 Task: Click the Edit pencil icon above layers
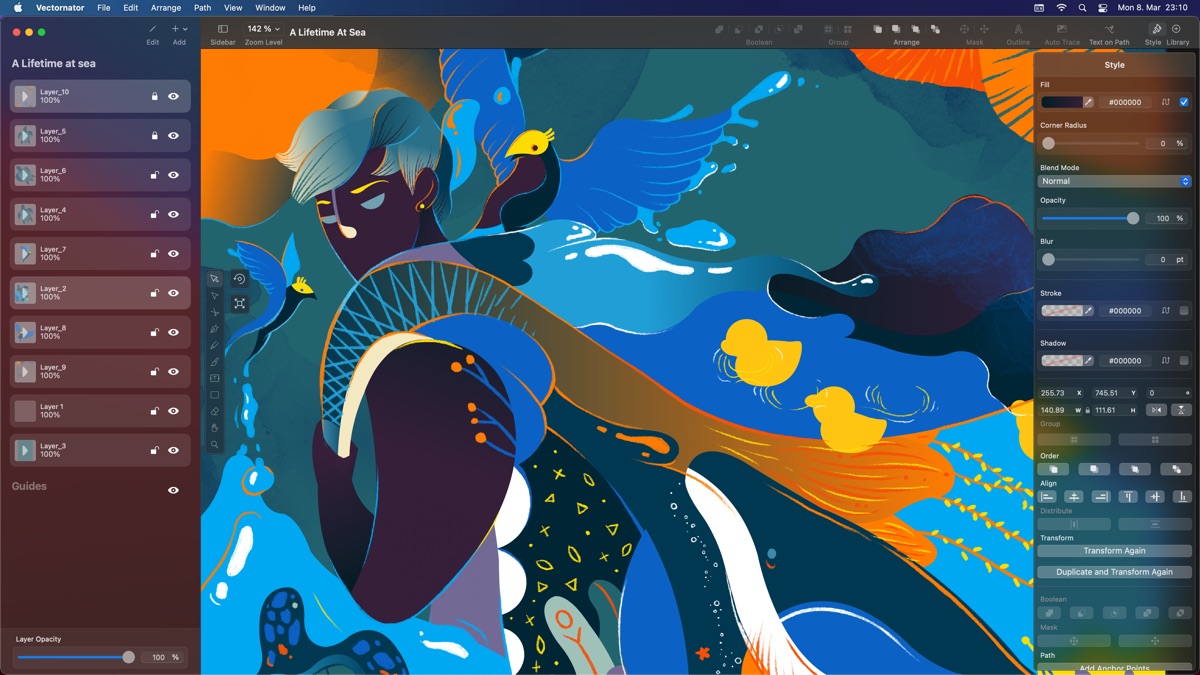(x=153, y=29)
